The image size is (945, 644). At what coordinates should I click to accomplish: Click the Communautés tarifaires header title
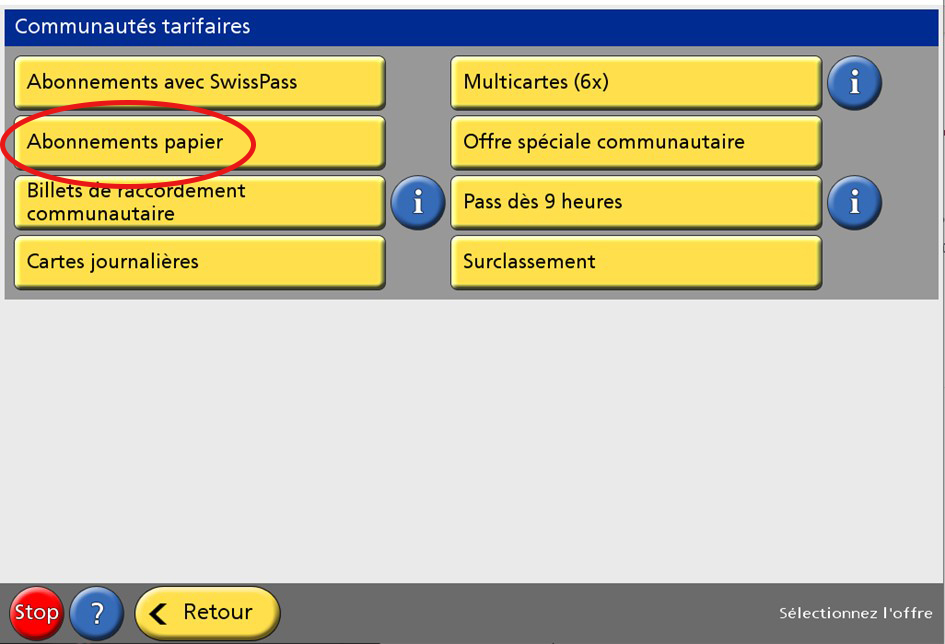[132, 27]
